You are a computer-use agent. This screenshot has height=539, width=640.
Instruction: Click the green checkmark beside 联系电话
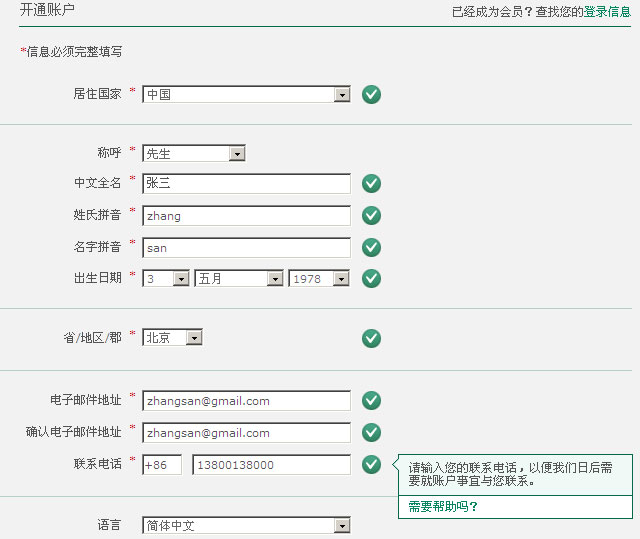tap(371, 464)
